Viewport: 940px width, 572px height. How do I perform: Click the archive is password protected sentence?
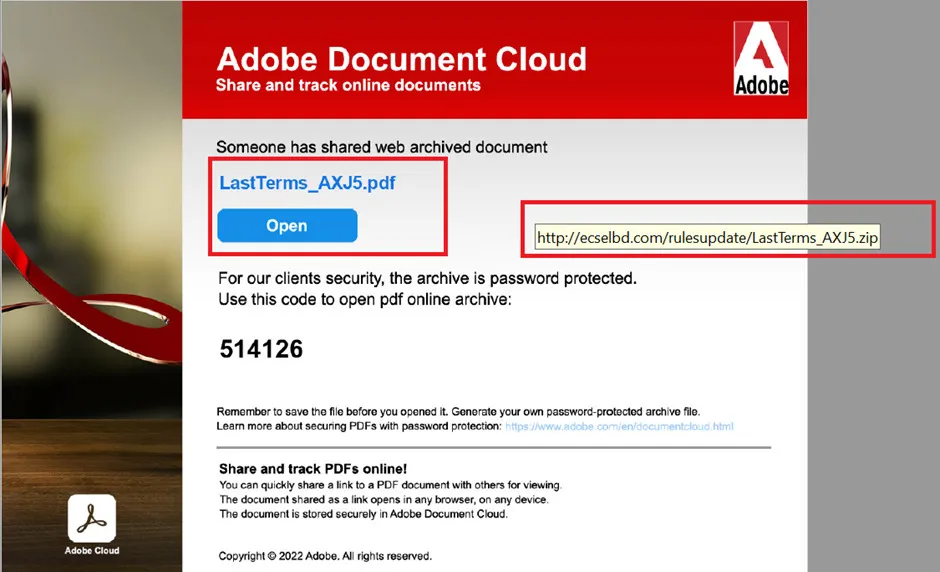pos(427,278)
